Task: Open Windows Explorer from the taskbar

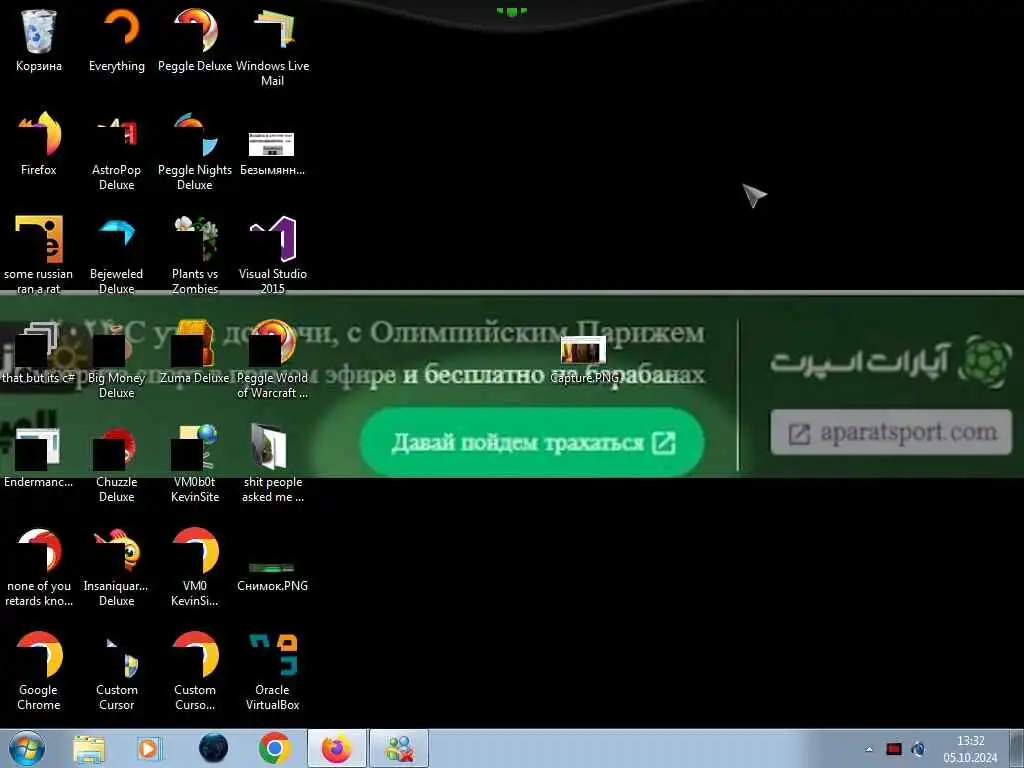Action: pos(89,749)
